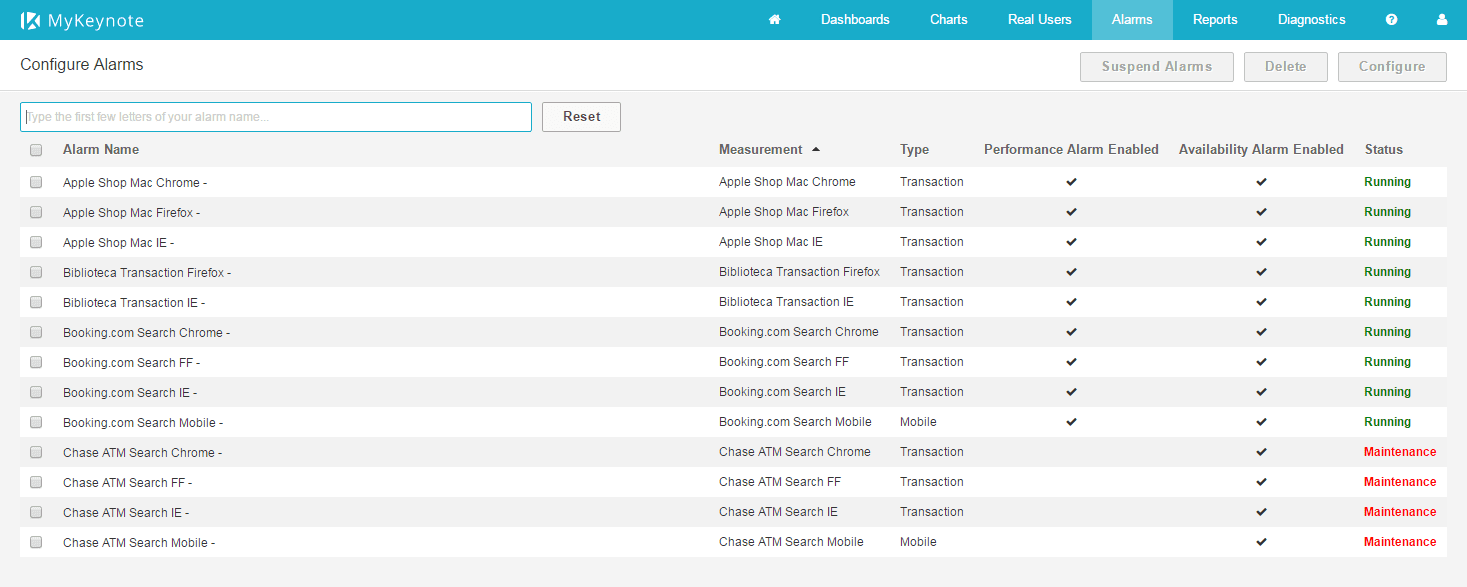Select all alarms with header checkbox
1467x587 pixels.
point(36,150)
